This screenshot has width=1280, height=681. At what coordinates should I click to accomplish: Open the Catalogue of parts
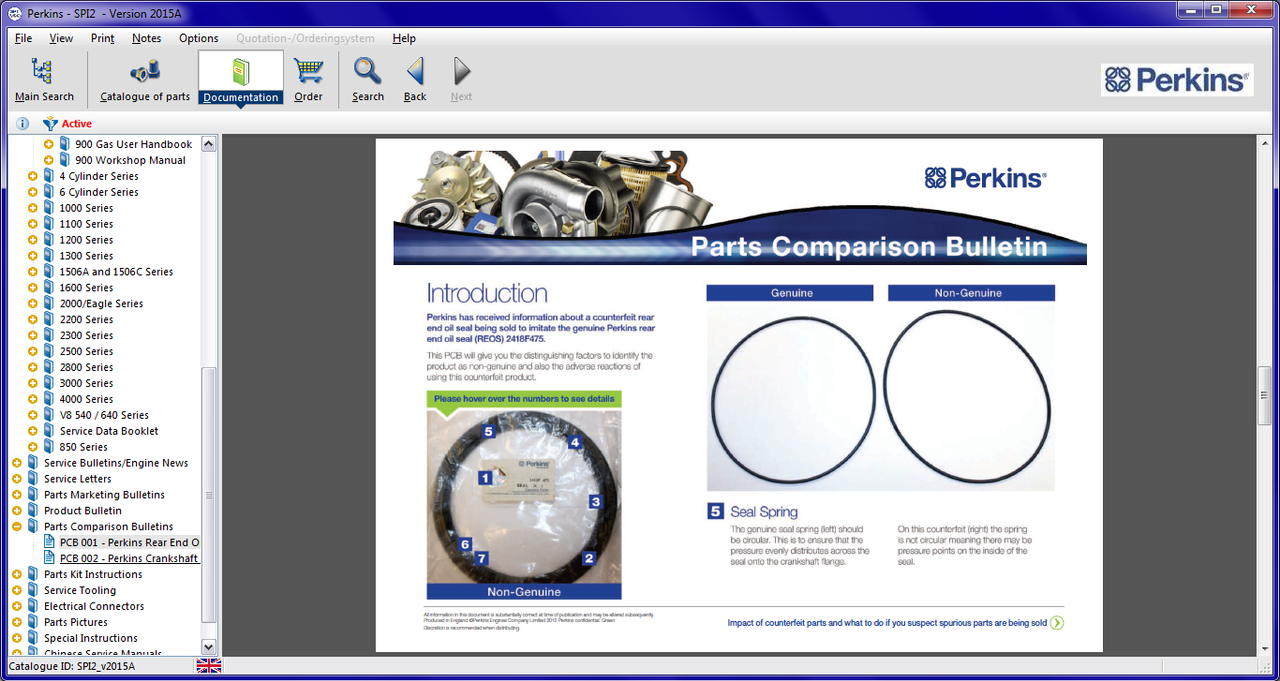click(x=145, y=79)
